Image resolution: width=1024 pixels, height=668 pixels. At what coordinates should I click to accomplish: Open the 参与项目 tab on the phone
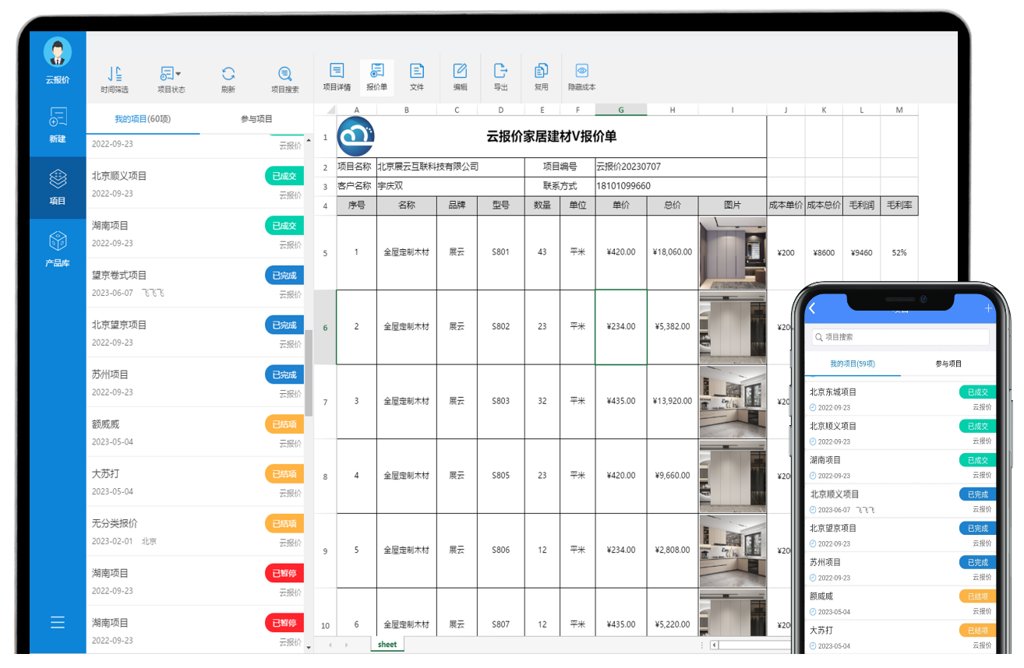pyautogui.click(x=948, y=364)
